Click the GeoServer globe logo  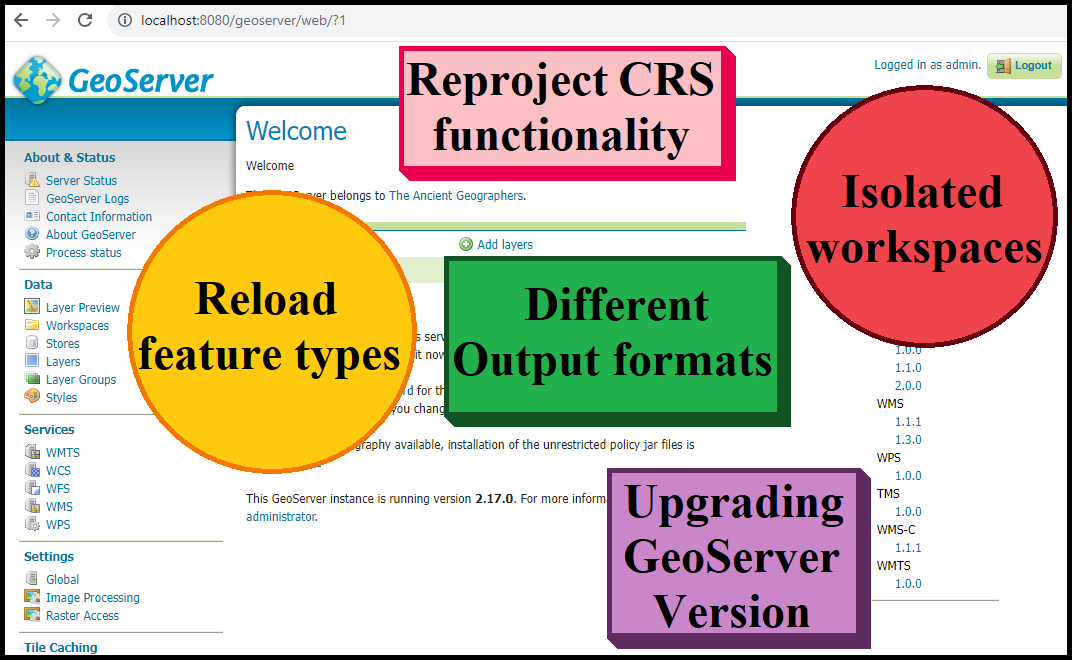(x=37, y=80)
